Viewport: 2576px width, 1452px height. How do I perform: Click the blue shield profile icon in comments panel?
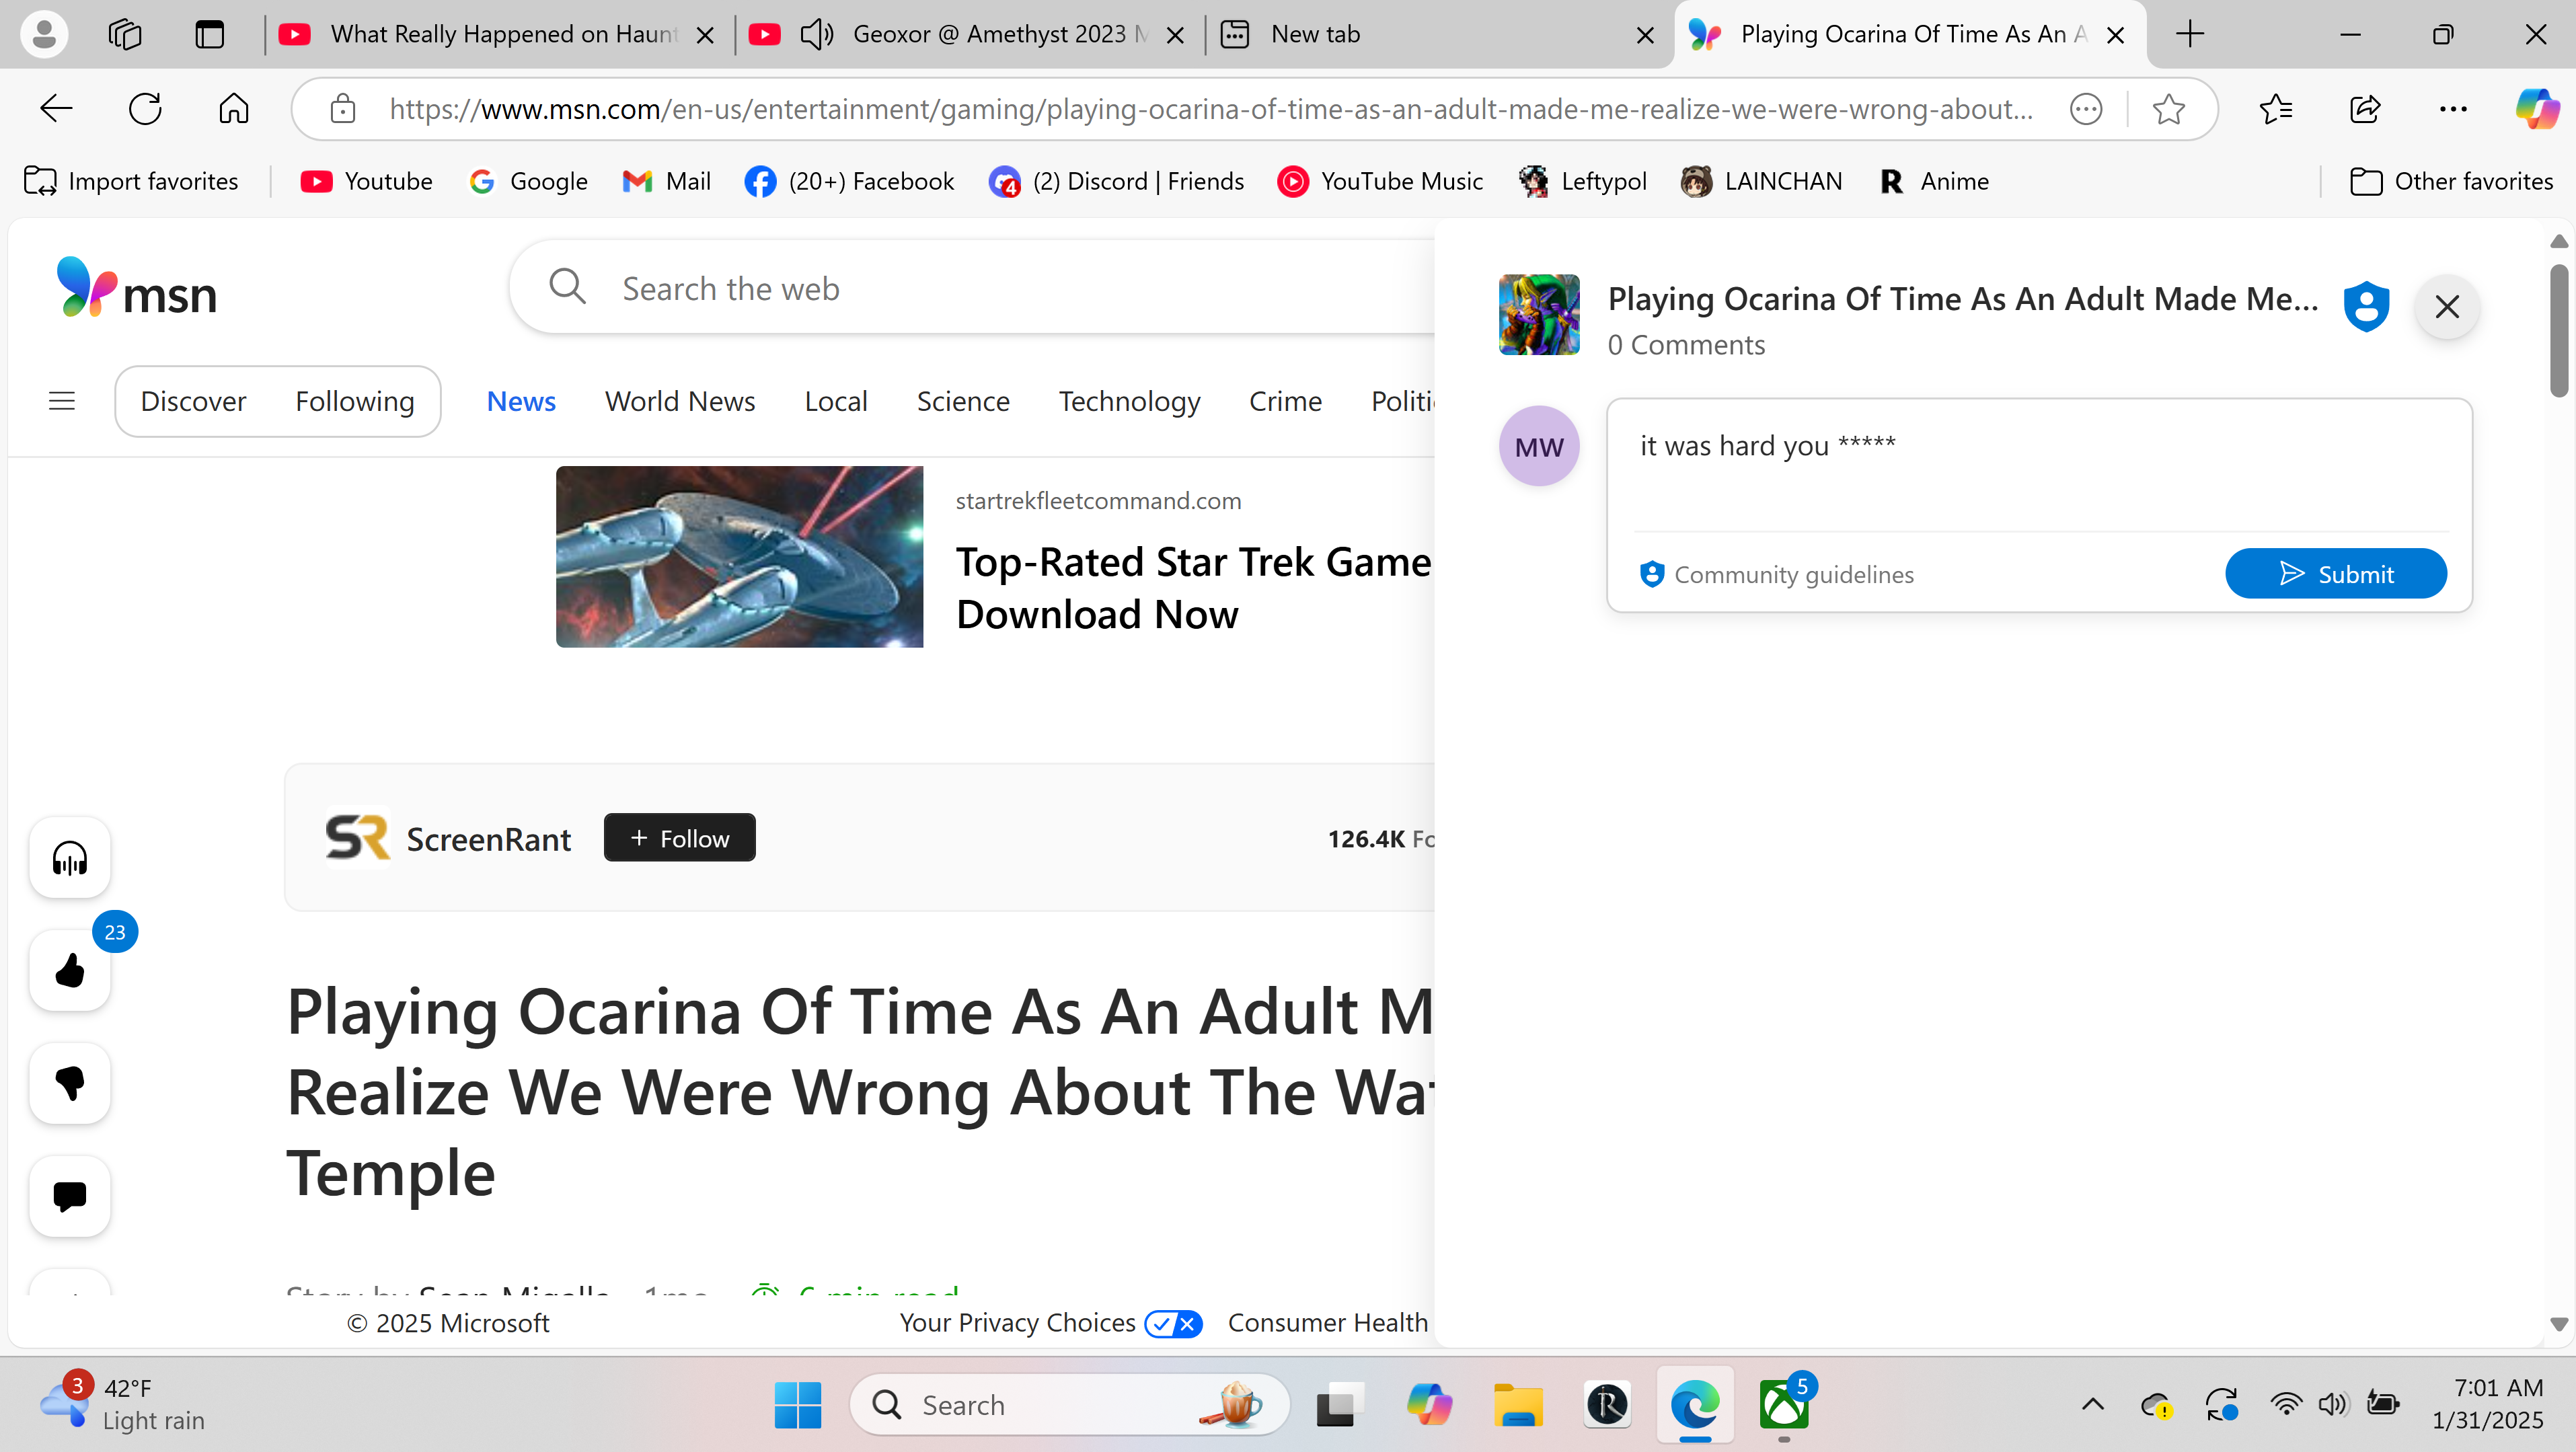click(2366, 306)
